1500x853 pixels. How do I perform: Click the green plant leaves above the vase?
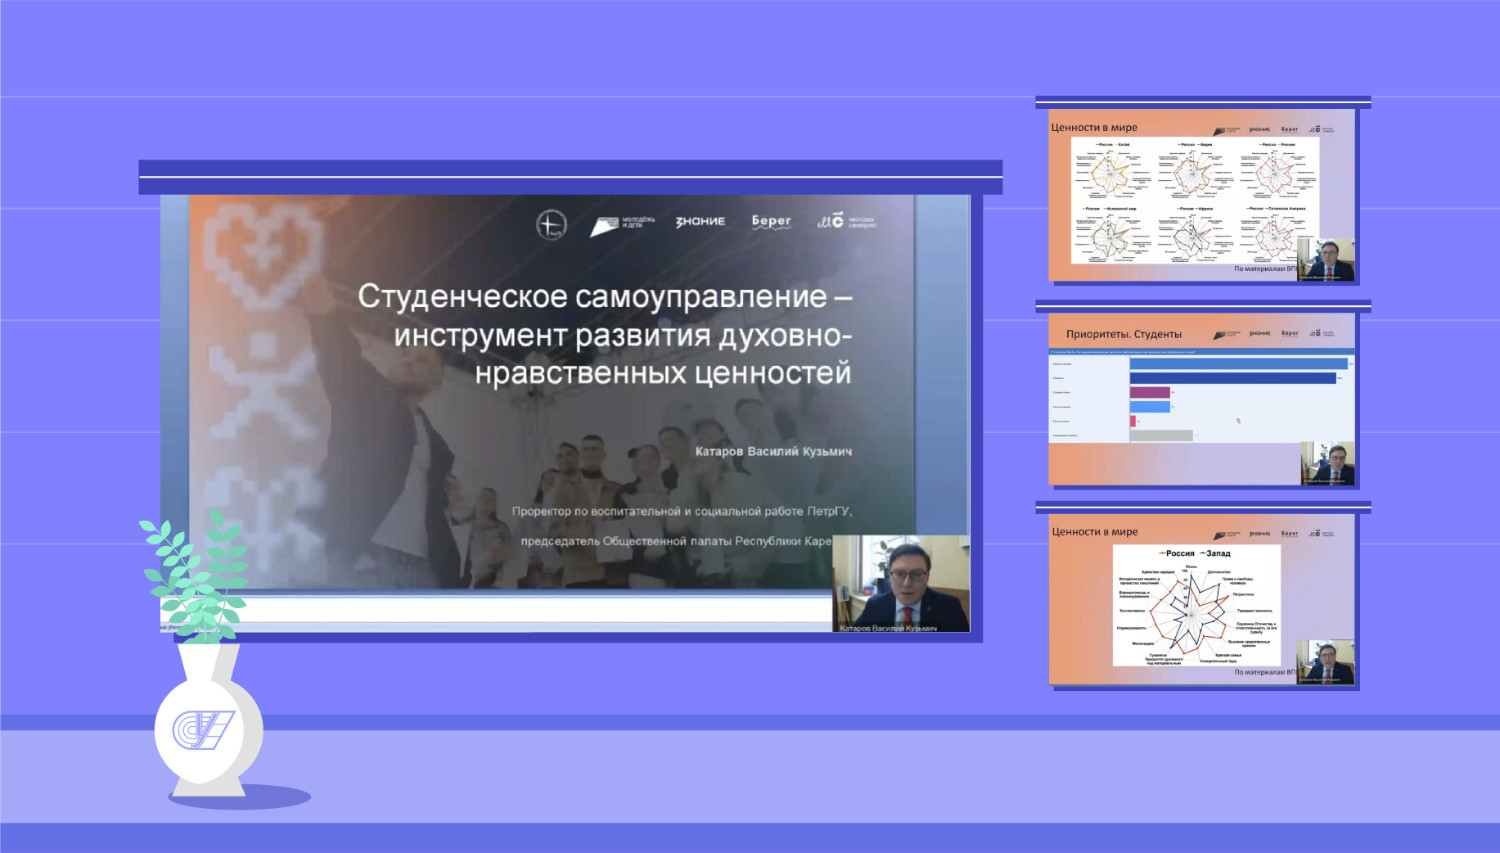point(196,575)
